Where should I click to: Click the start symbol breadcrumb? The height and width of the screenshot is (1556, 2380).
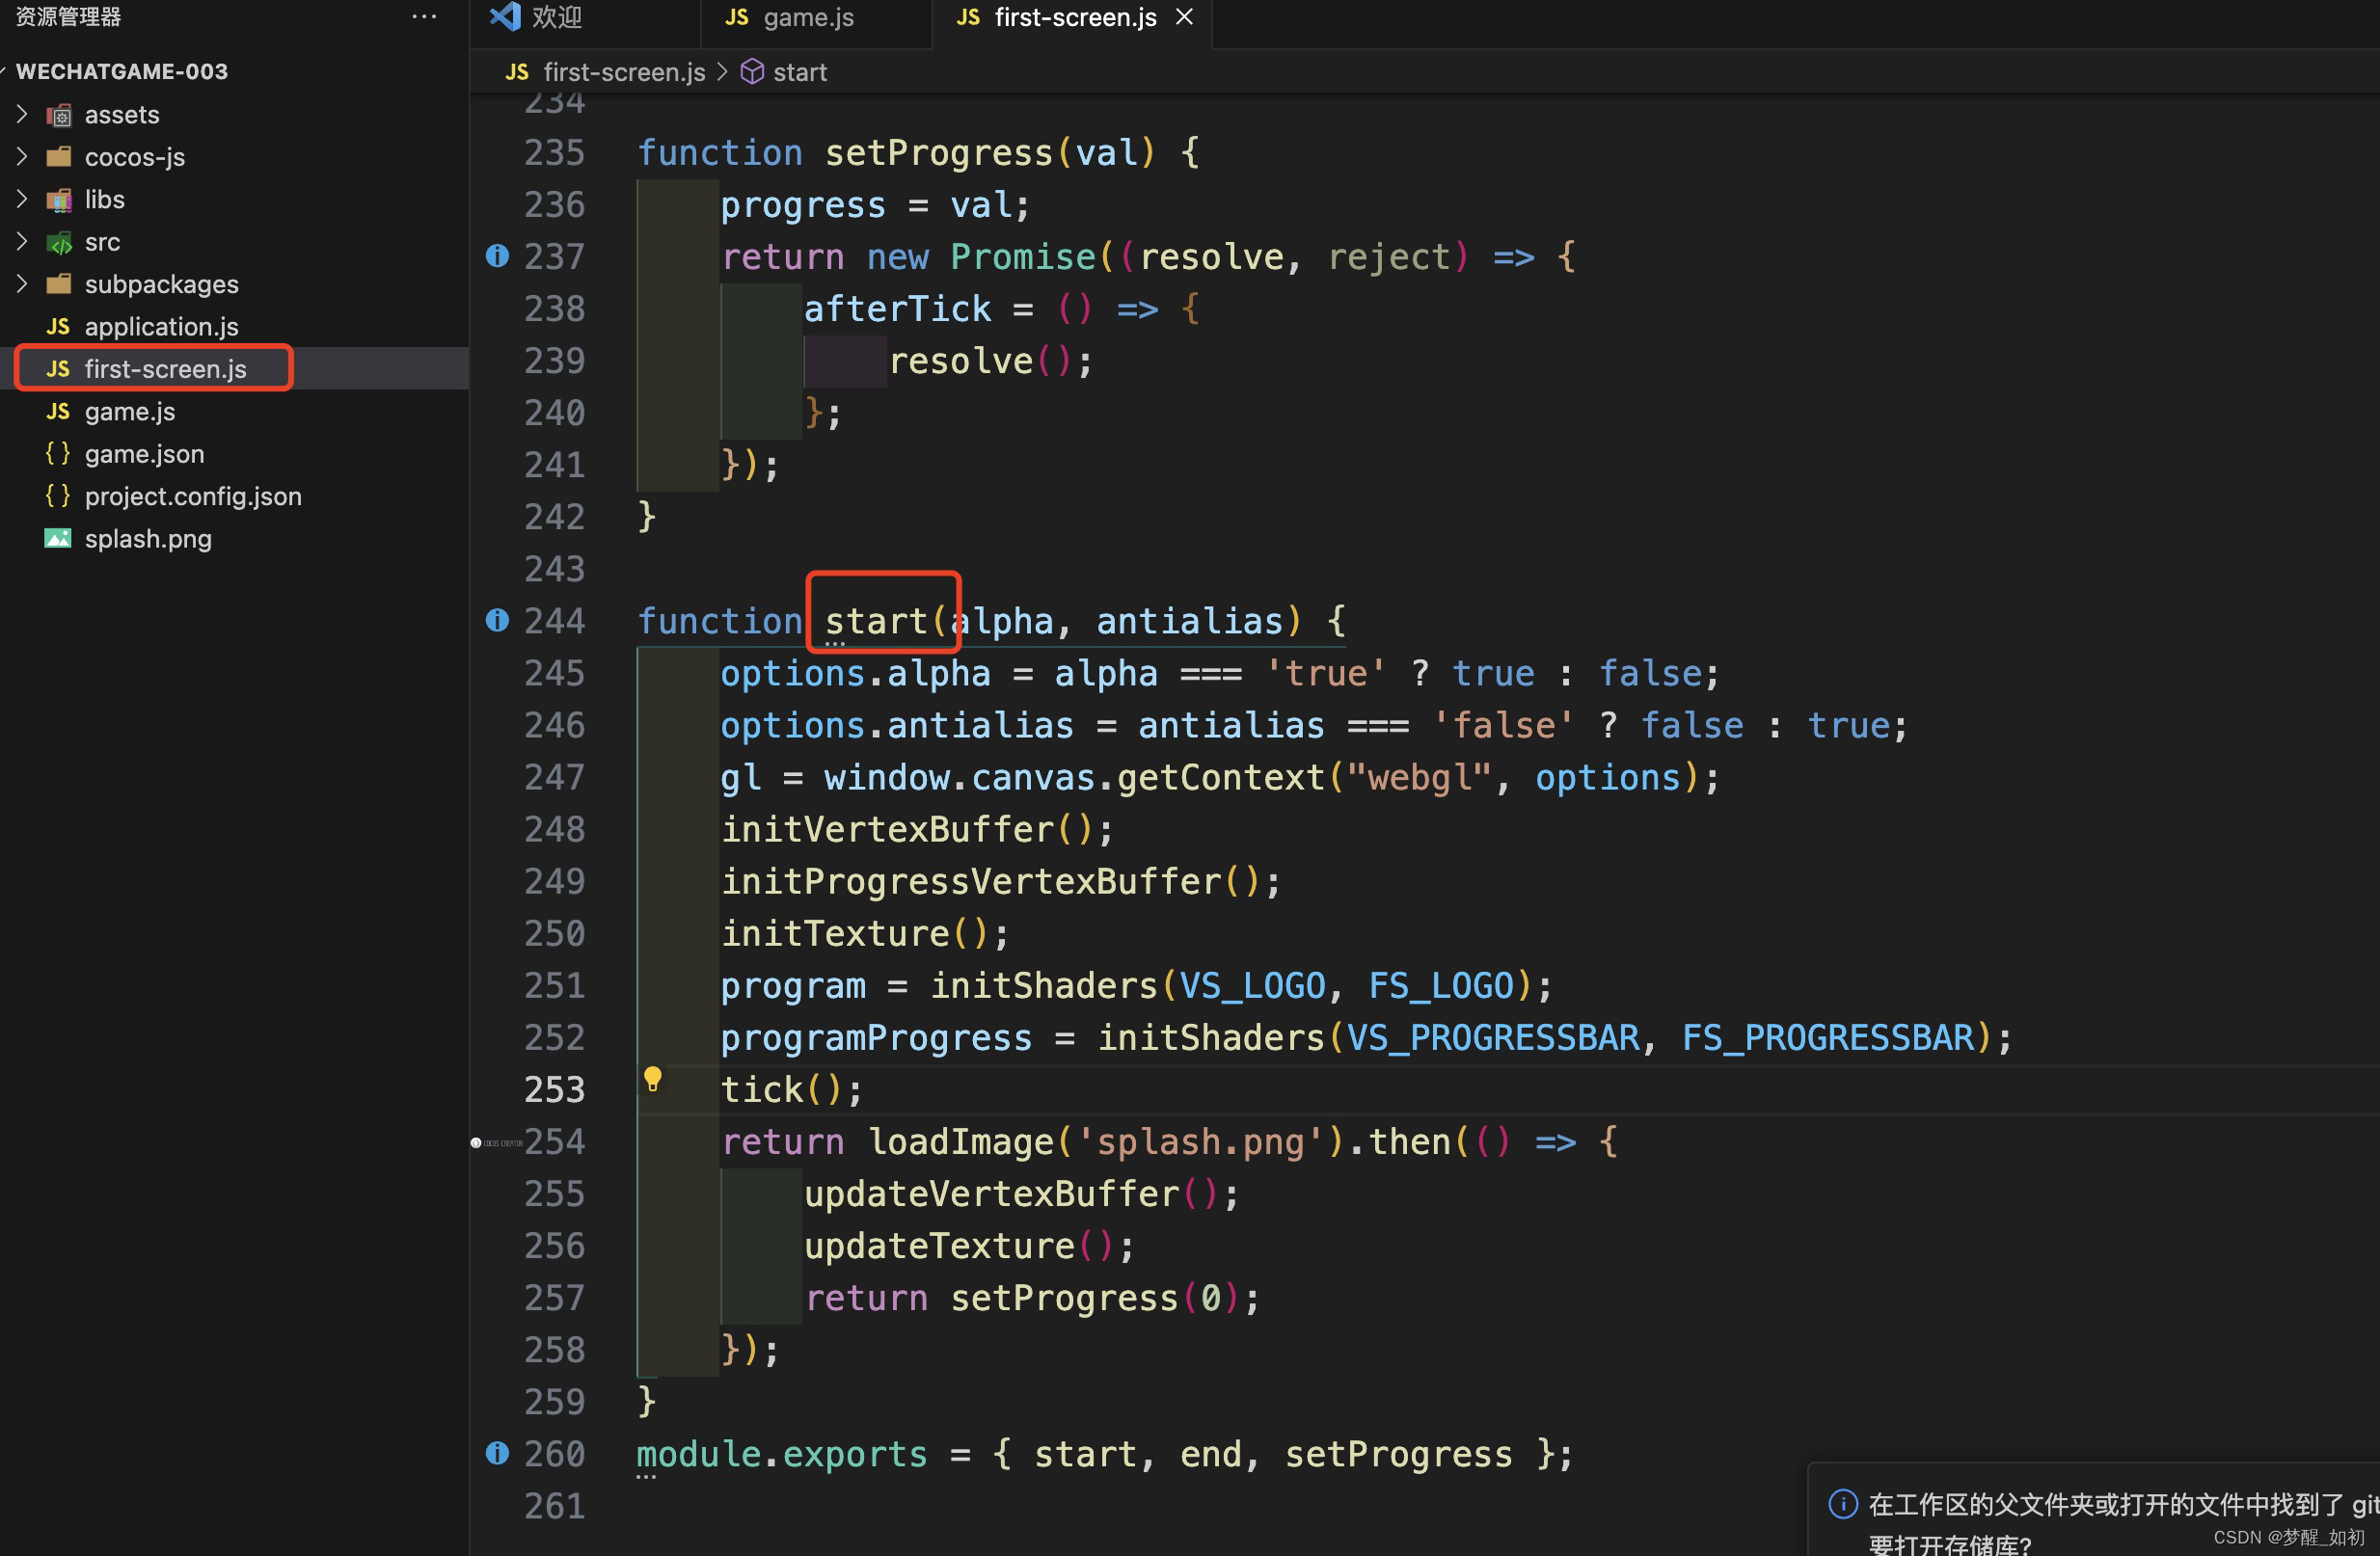click(800, 72)
